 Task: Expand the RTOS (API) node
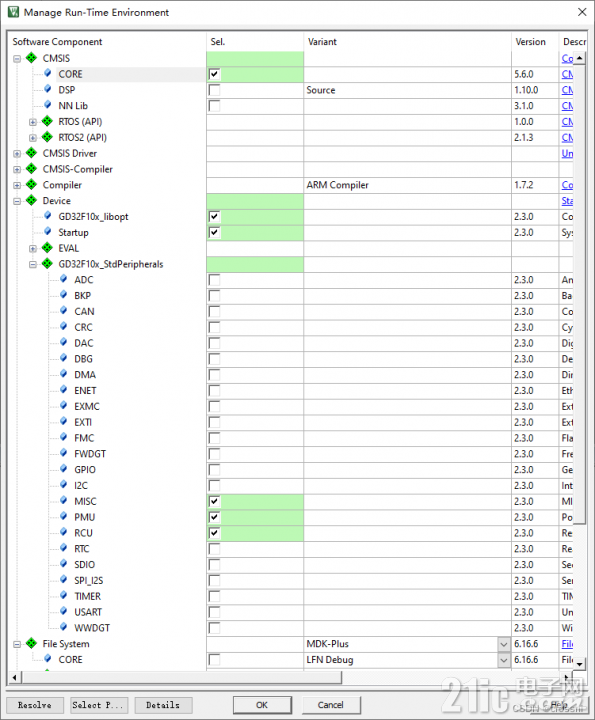(x=33, y=122)
